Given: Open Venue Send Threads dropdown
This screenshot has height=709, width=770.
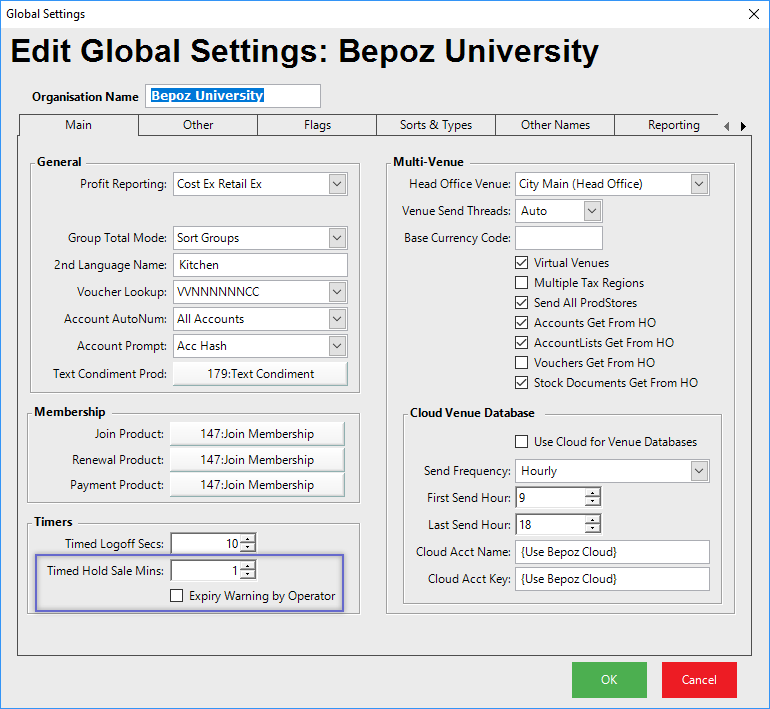Looking at the screenshot, I should point(592,211).
